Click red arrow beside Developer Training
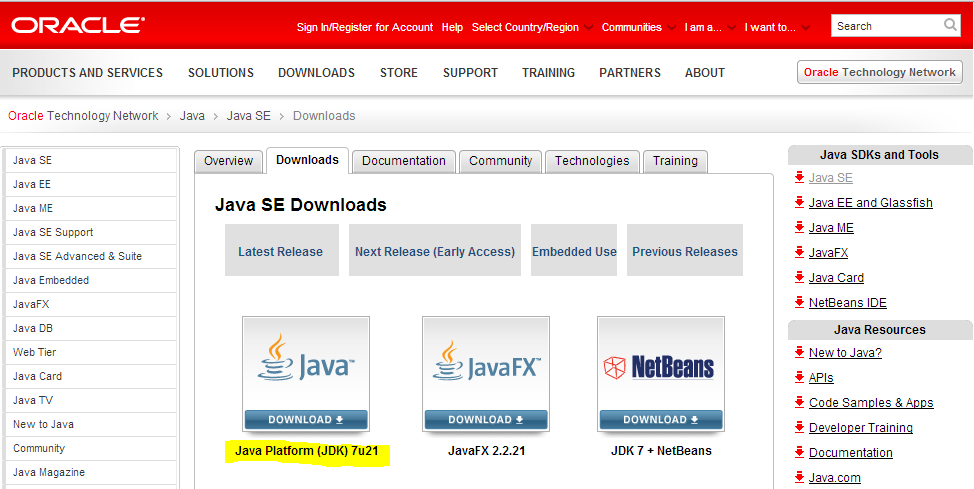This screenshot has width=974, height=489. tap(799, 427)
